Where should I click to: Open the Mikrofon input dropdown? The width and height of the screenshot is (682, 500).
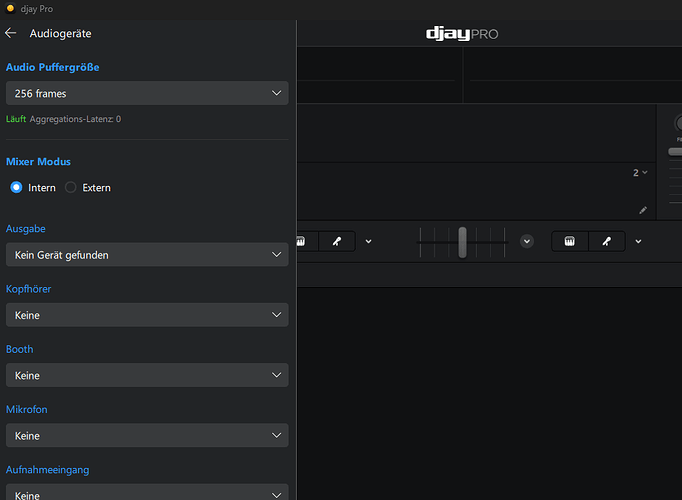pos(147,436)
